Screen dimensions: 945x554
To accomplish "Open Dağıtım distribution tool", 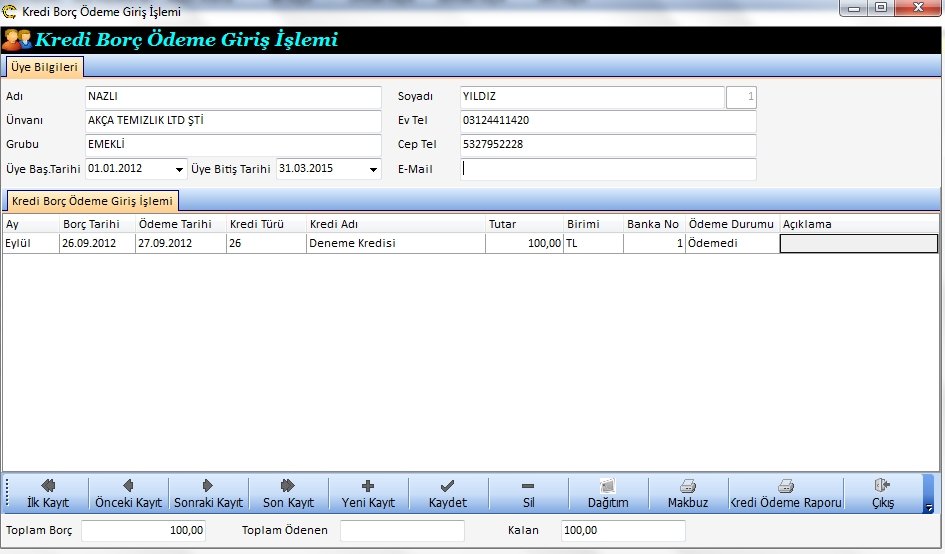I will 608,493.
